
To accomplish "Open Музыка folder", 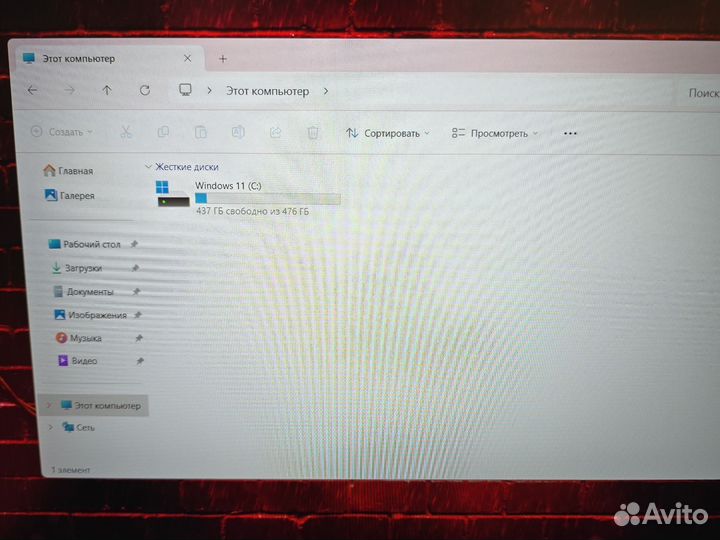I will click(79, 338).
